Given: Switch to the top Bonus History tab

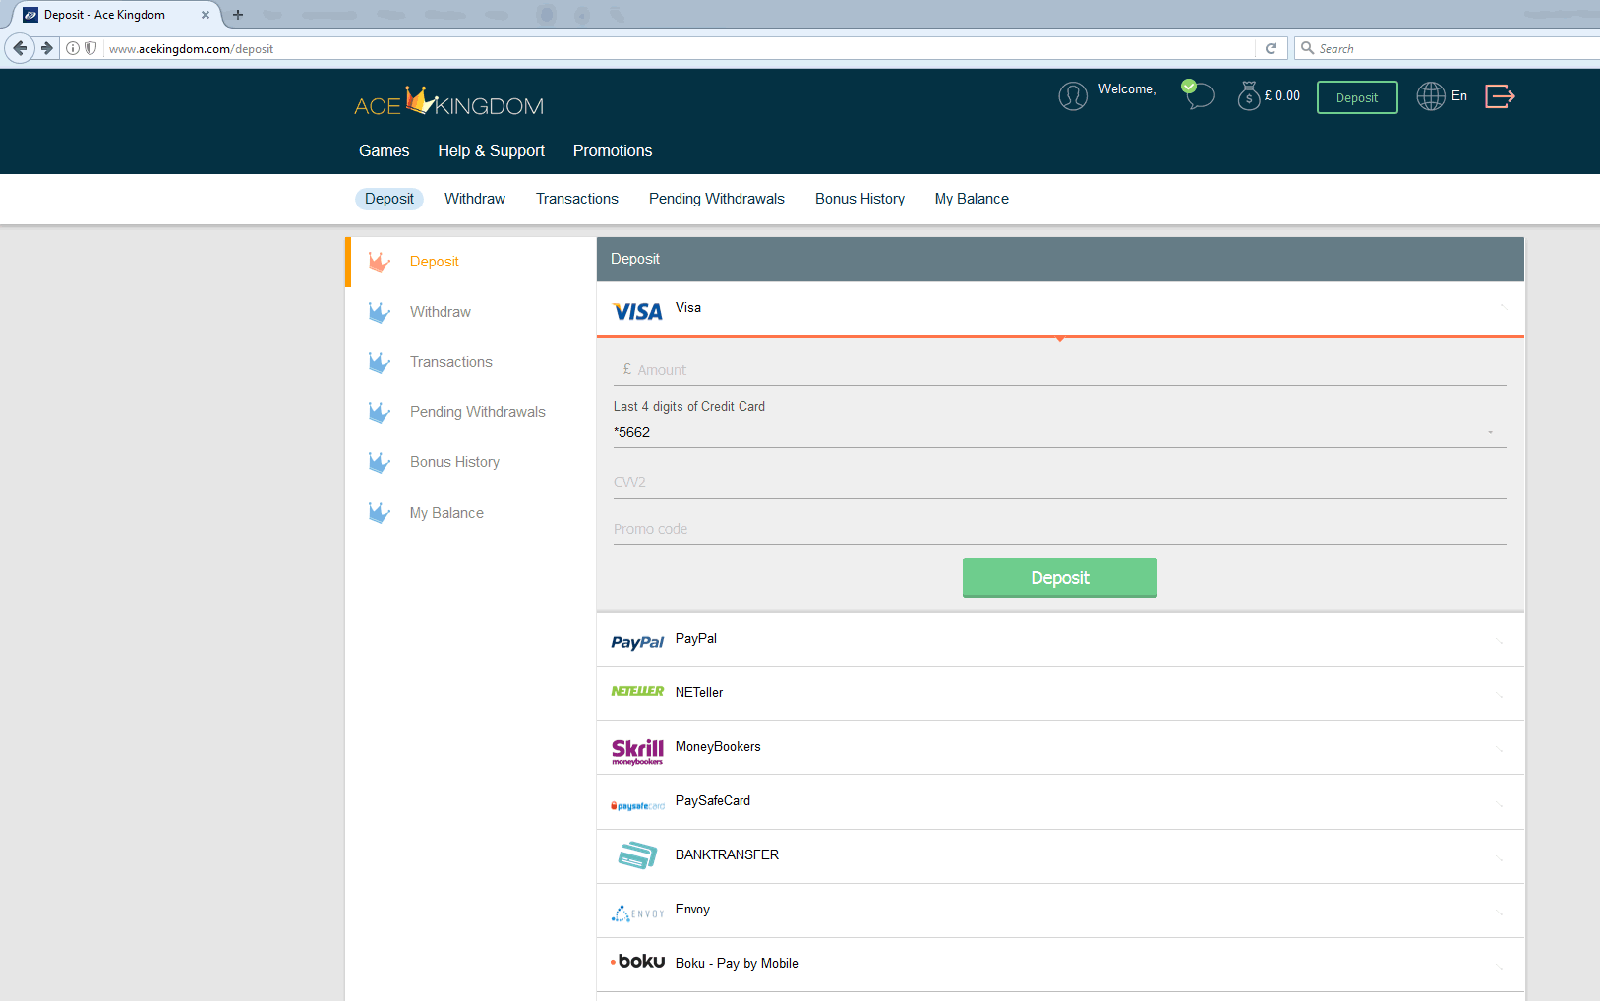Looking at the screenshot, I should pos(859,199).
